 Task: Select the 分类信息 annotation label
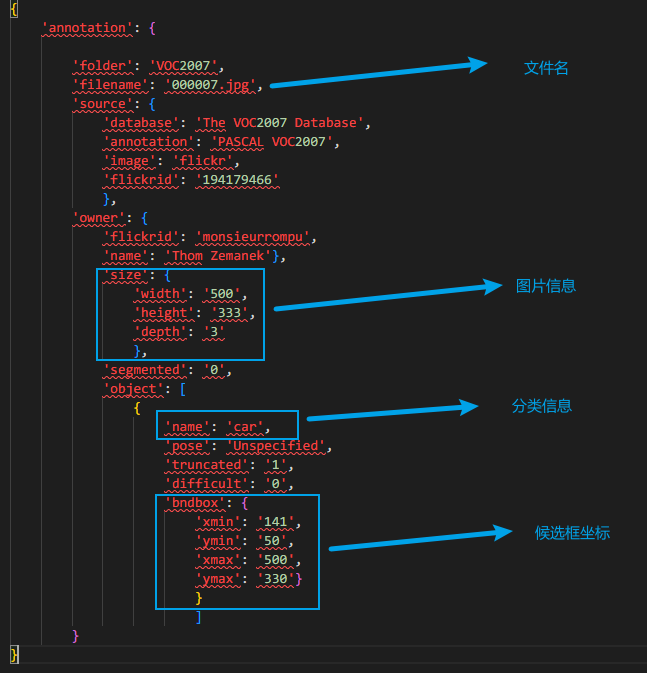542,407
